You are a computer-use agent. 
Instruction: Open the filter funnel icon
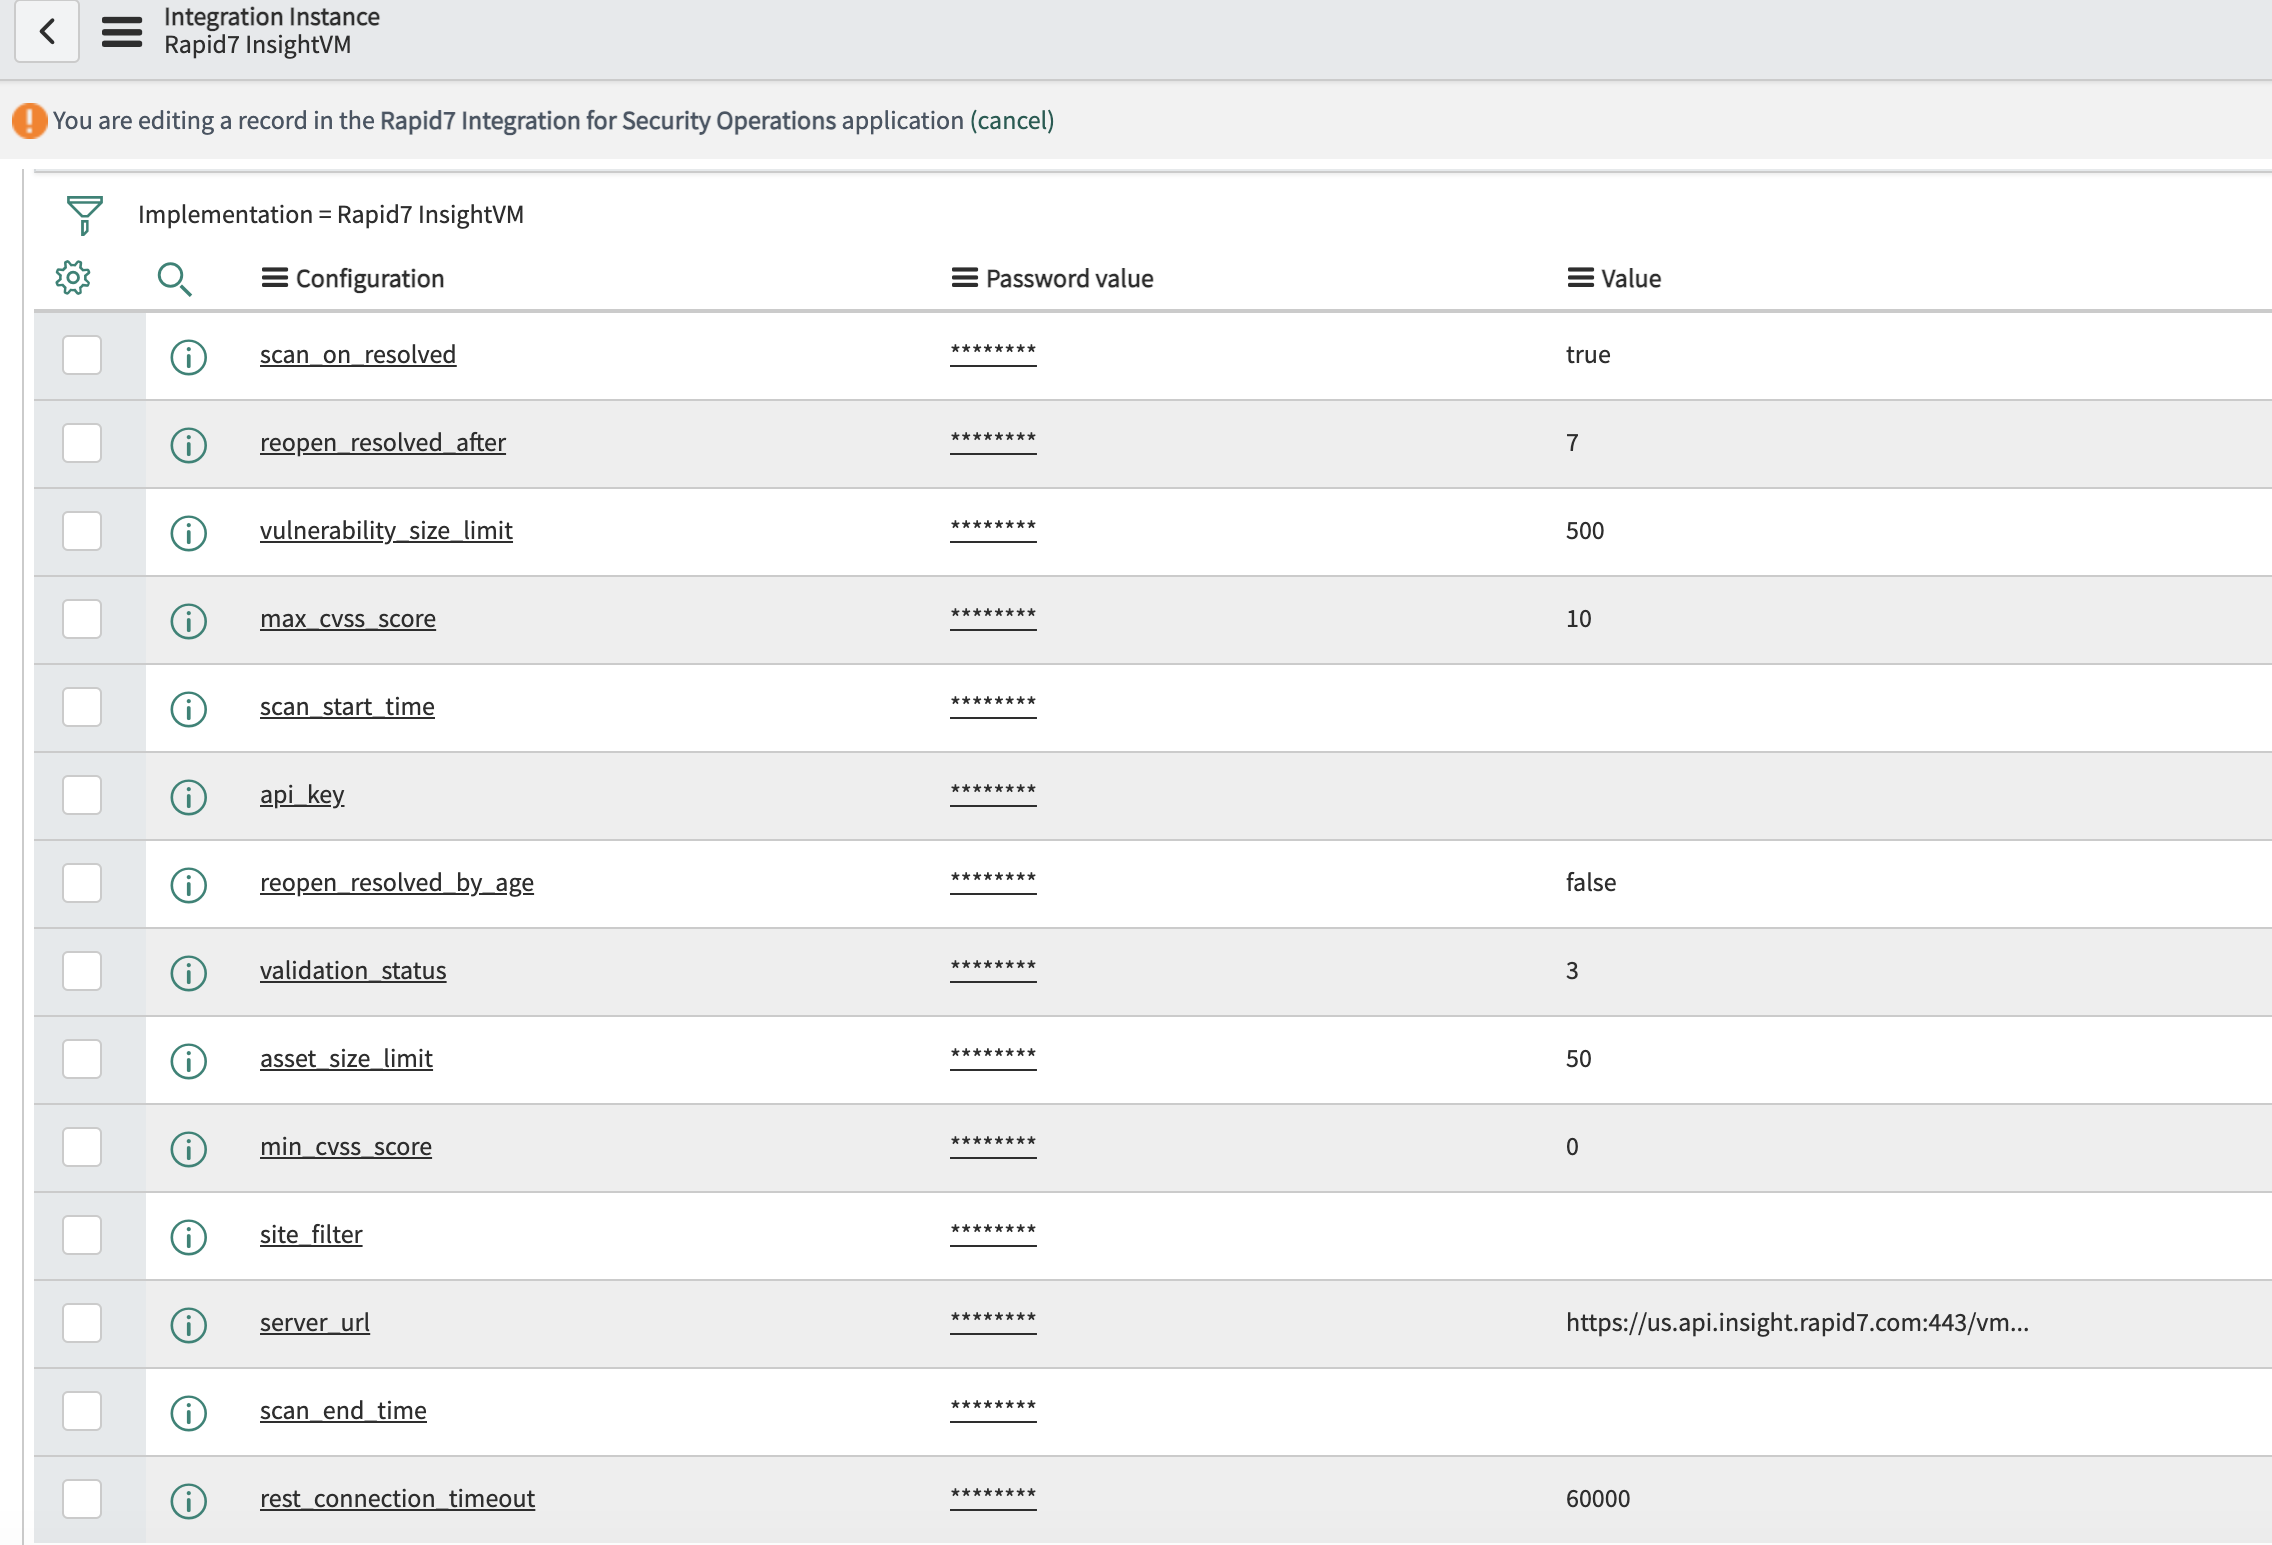point(84,214)
